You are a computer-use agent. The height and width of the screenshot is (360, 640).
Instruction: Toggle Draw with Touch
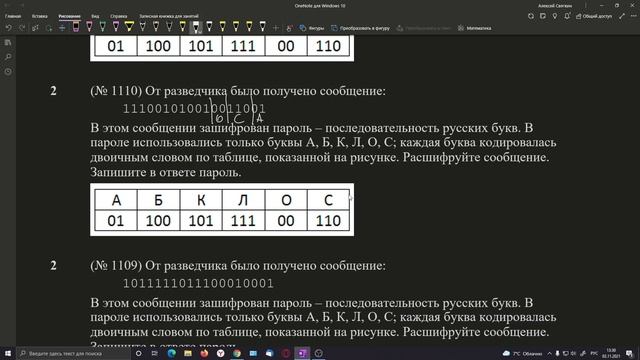(289, 28)
